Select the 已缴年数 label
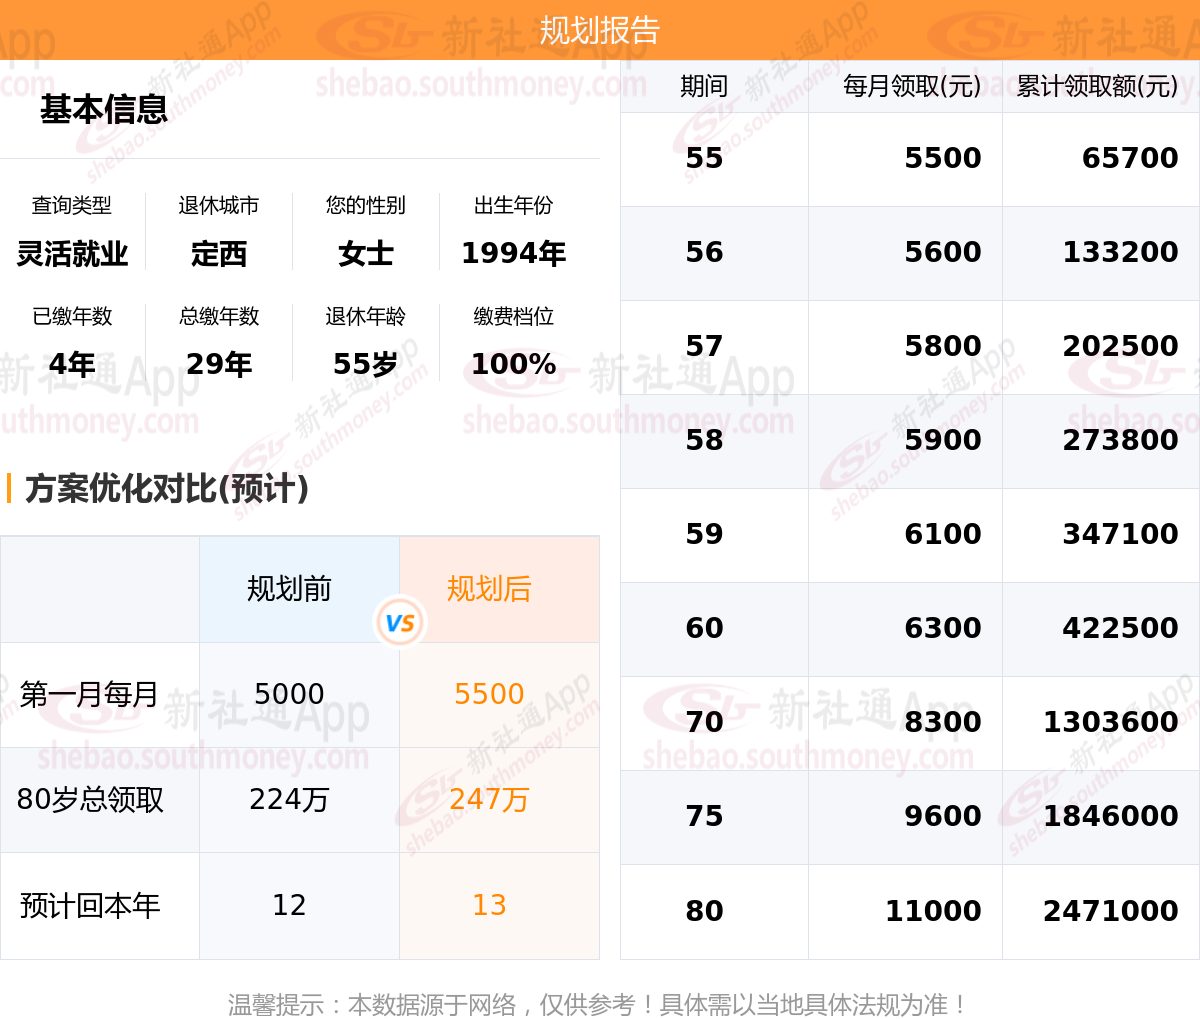Viewport: 1200px width, 1019px height. pos(72,316)
